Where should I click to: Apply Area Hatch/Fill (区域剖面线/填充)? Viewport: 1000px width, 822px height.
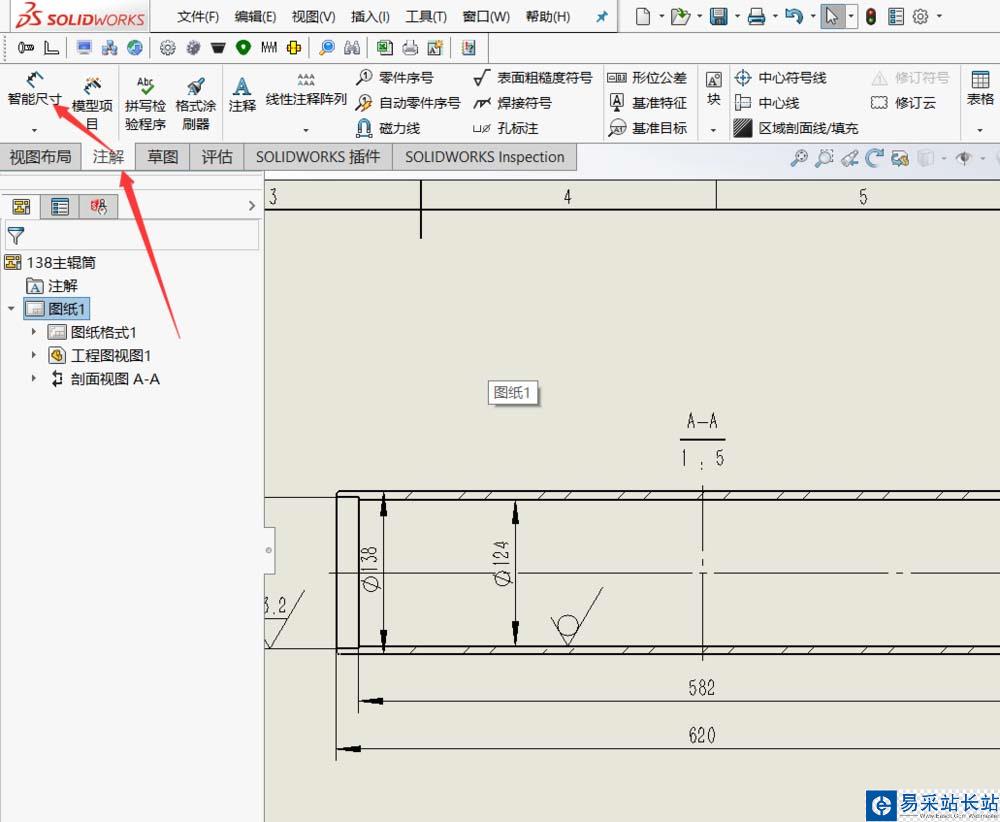[796, 128]
